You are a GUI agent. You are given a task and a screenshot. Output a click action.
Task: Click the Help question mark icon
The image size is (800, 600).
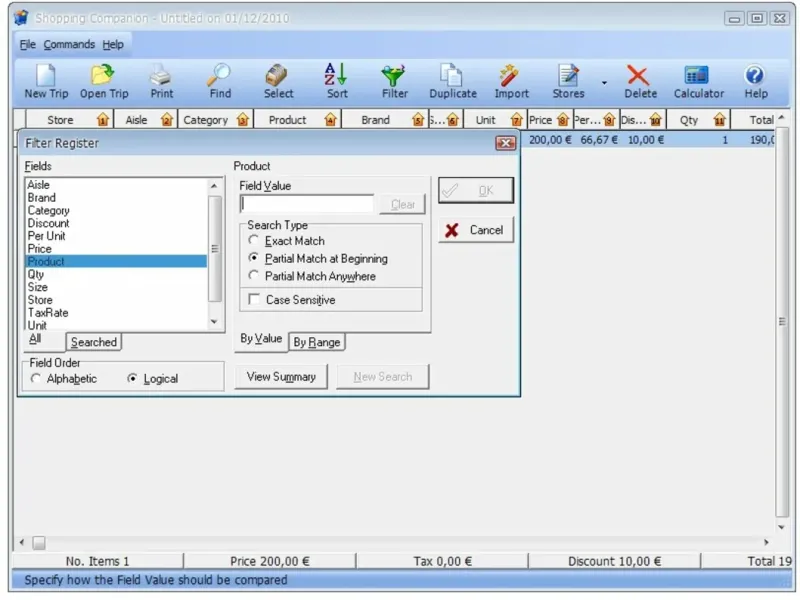click(755, 81)
